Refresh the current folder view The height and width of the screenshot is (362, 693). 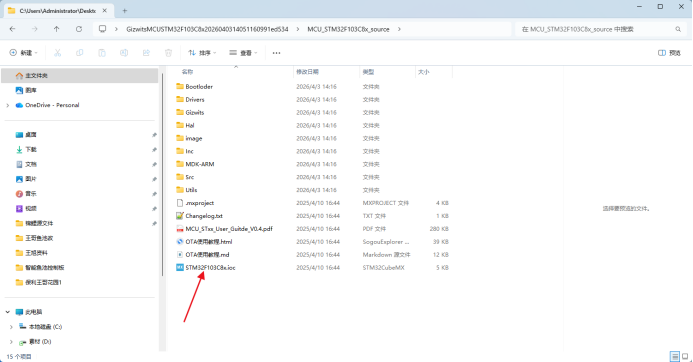point(79,29)
